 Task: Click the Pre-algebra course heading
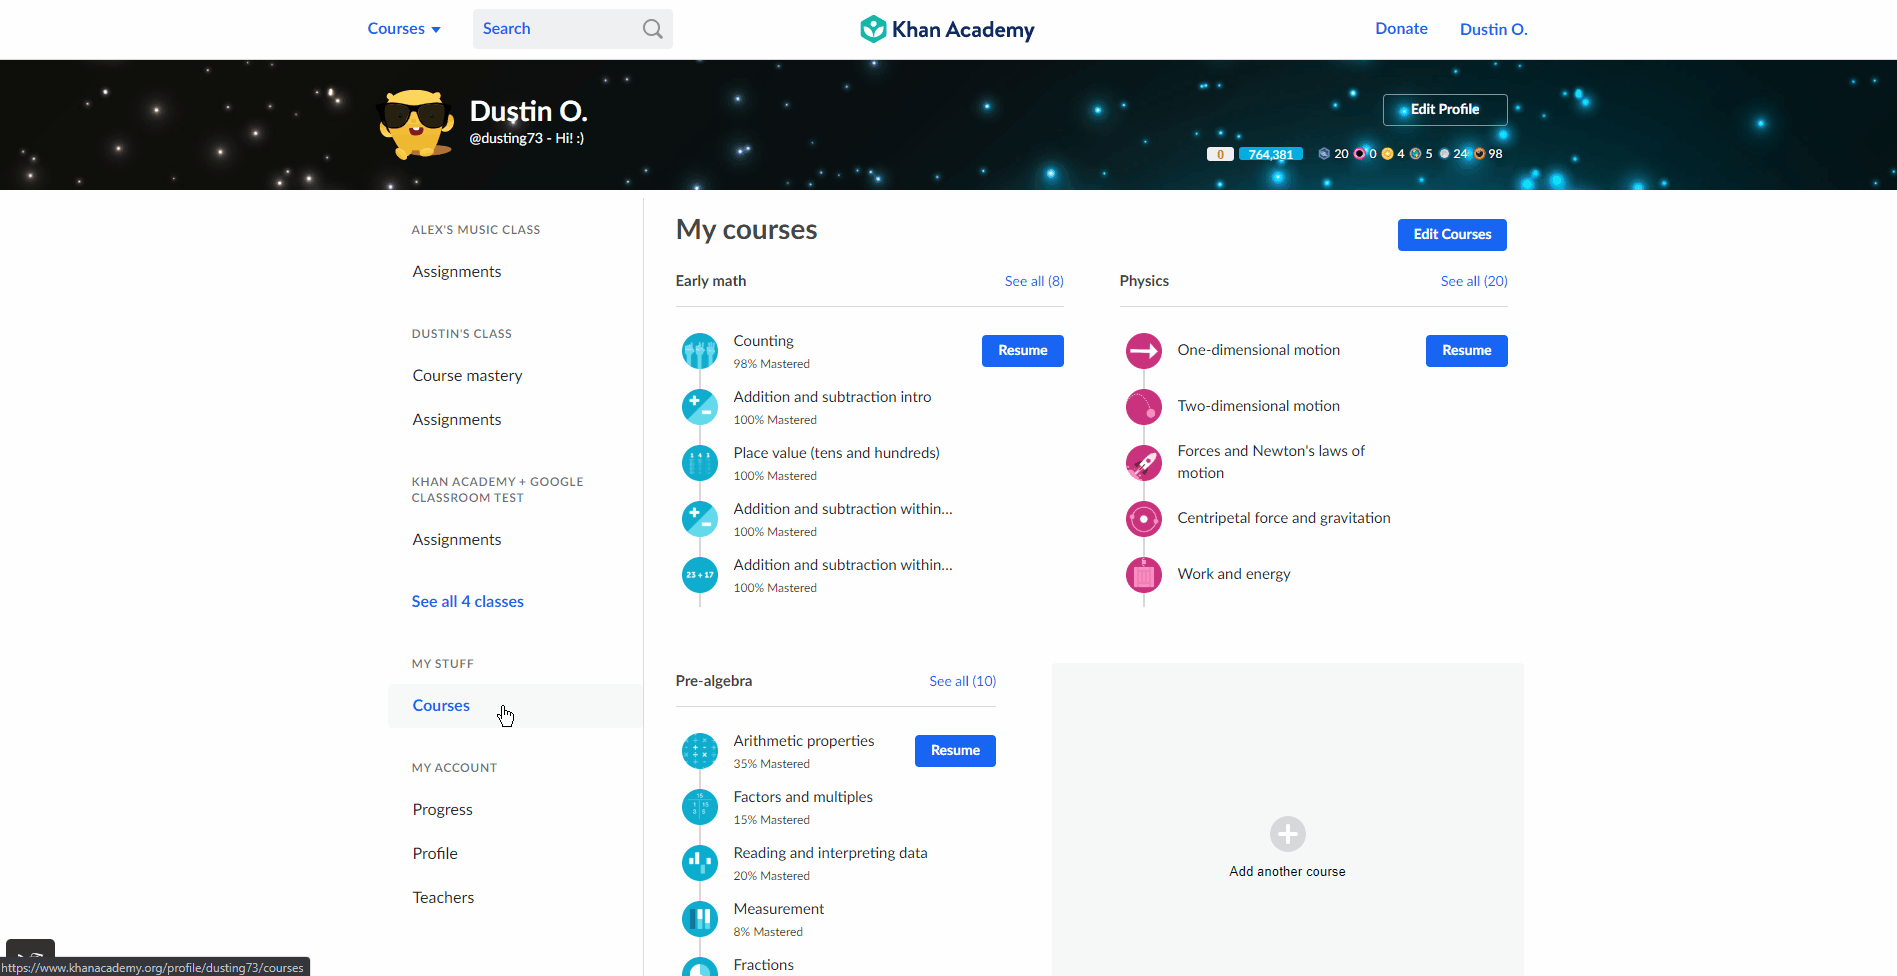pyautogui.click(x=714, y=681)
